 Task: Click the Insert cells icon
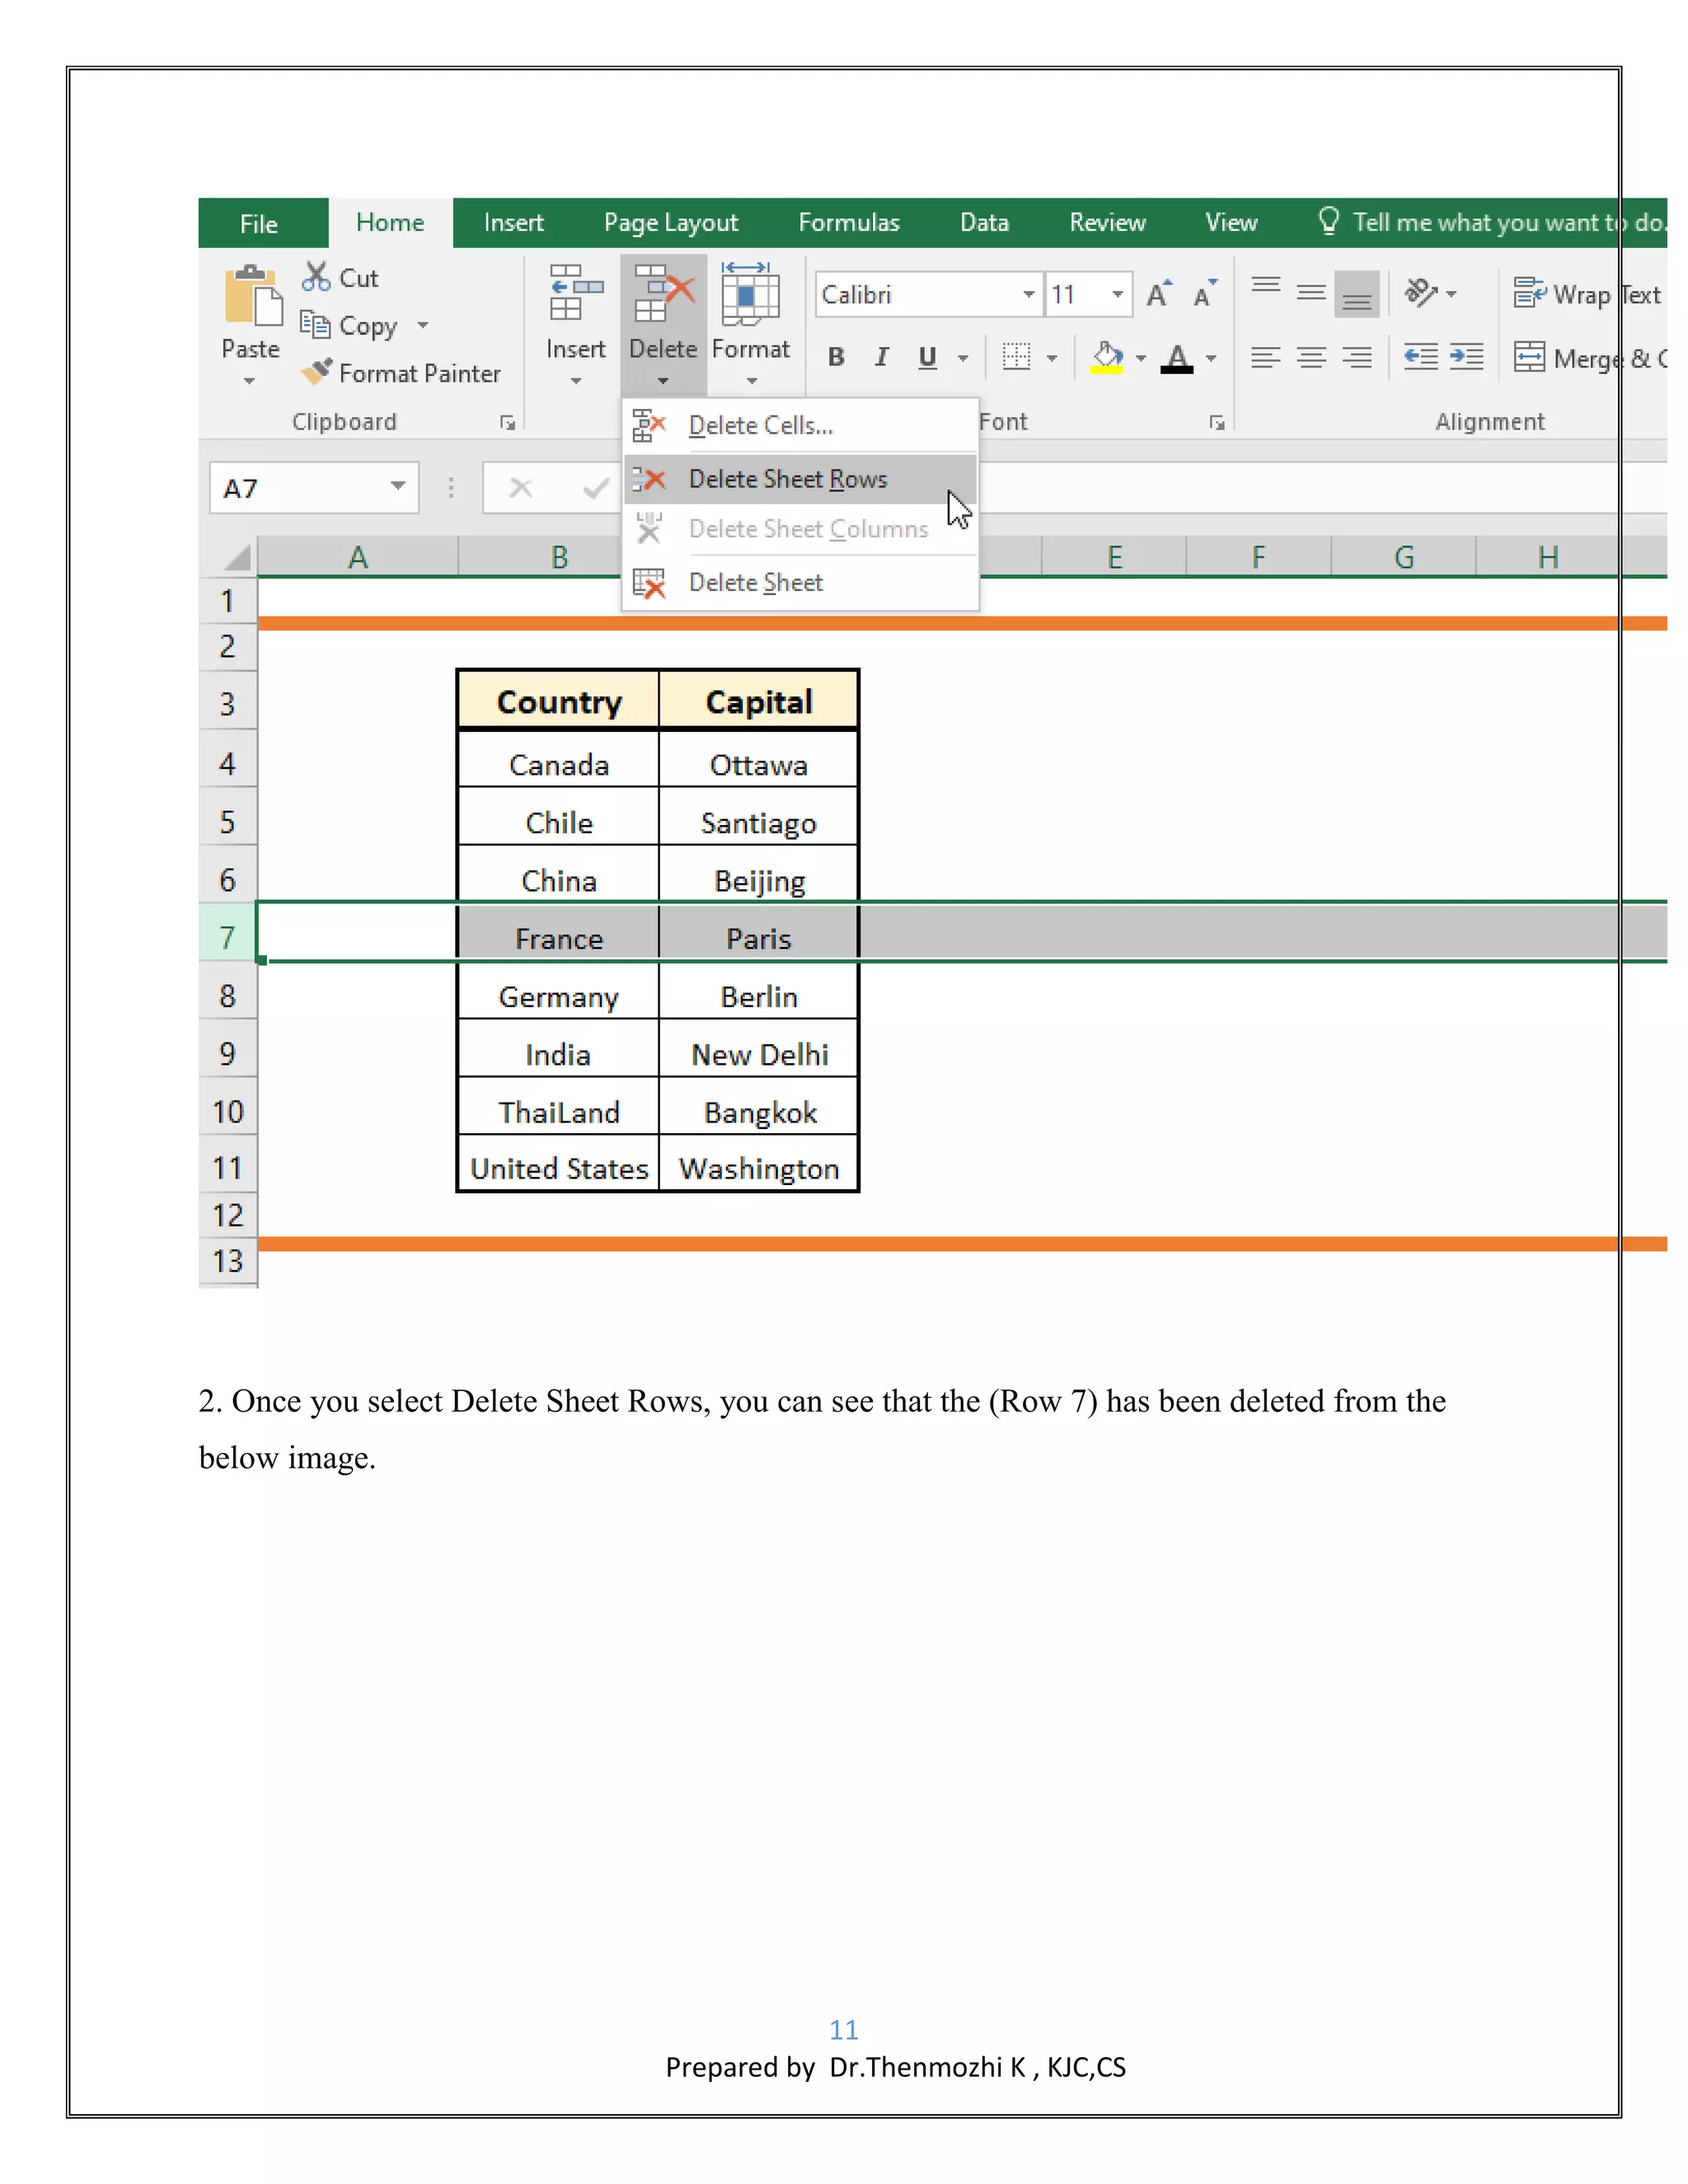[x=576, y=293]
